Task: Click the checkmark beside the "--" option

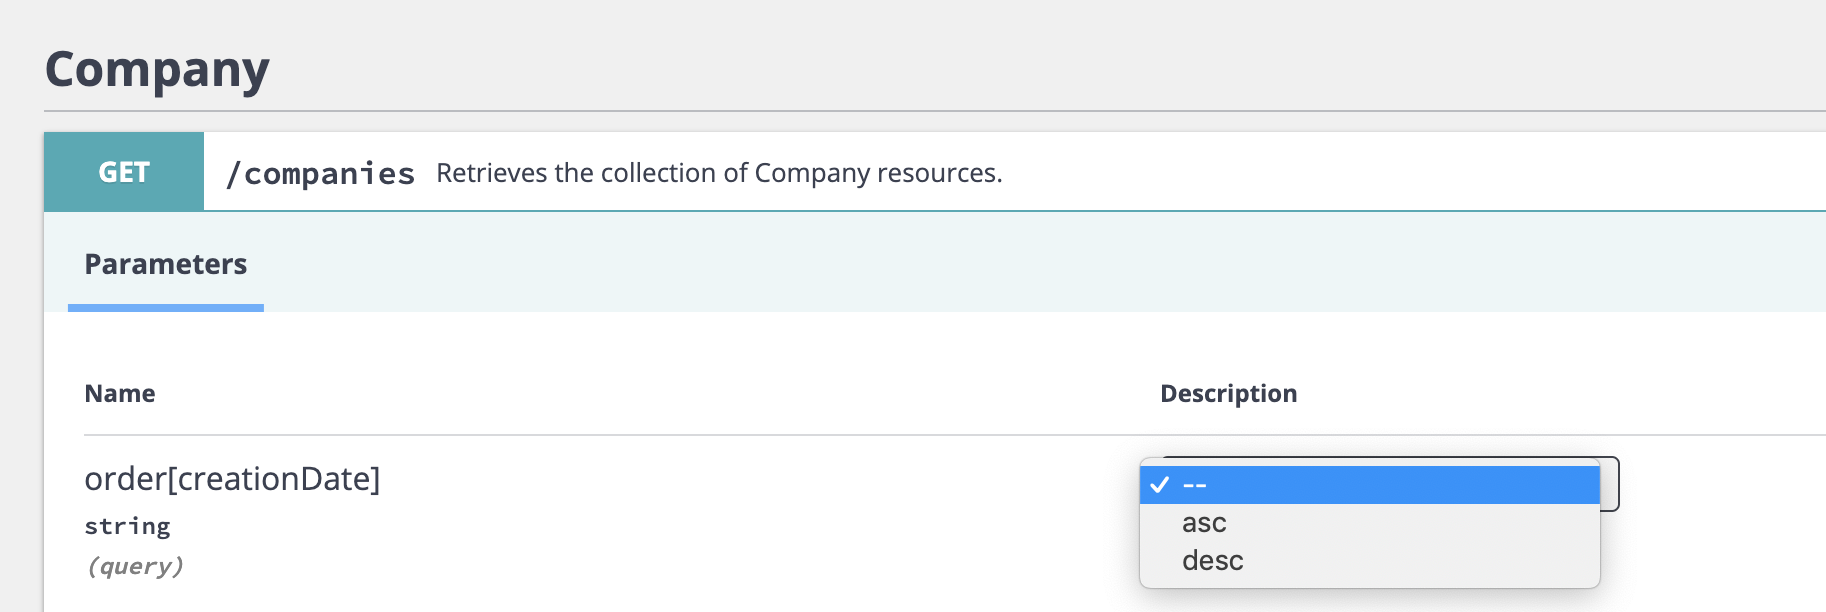Action: 1160,485
